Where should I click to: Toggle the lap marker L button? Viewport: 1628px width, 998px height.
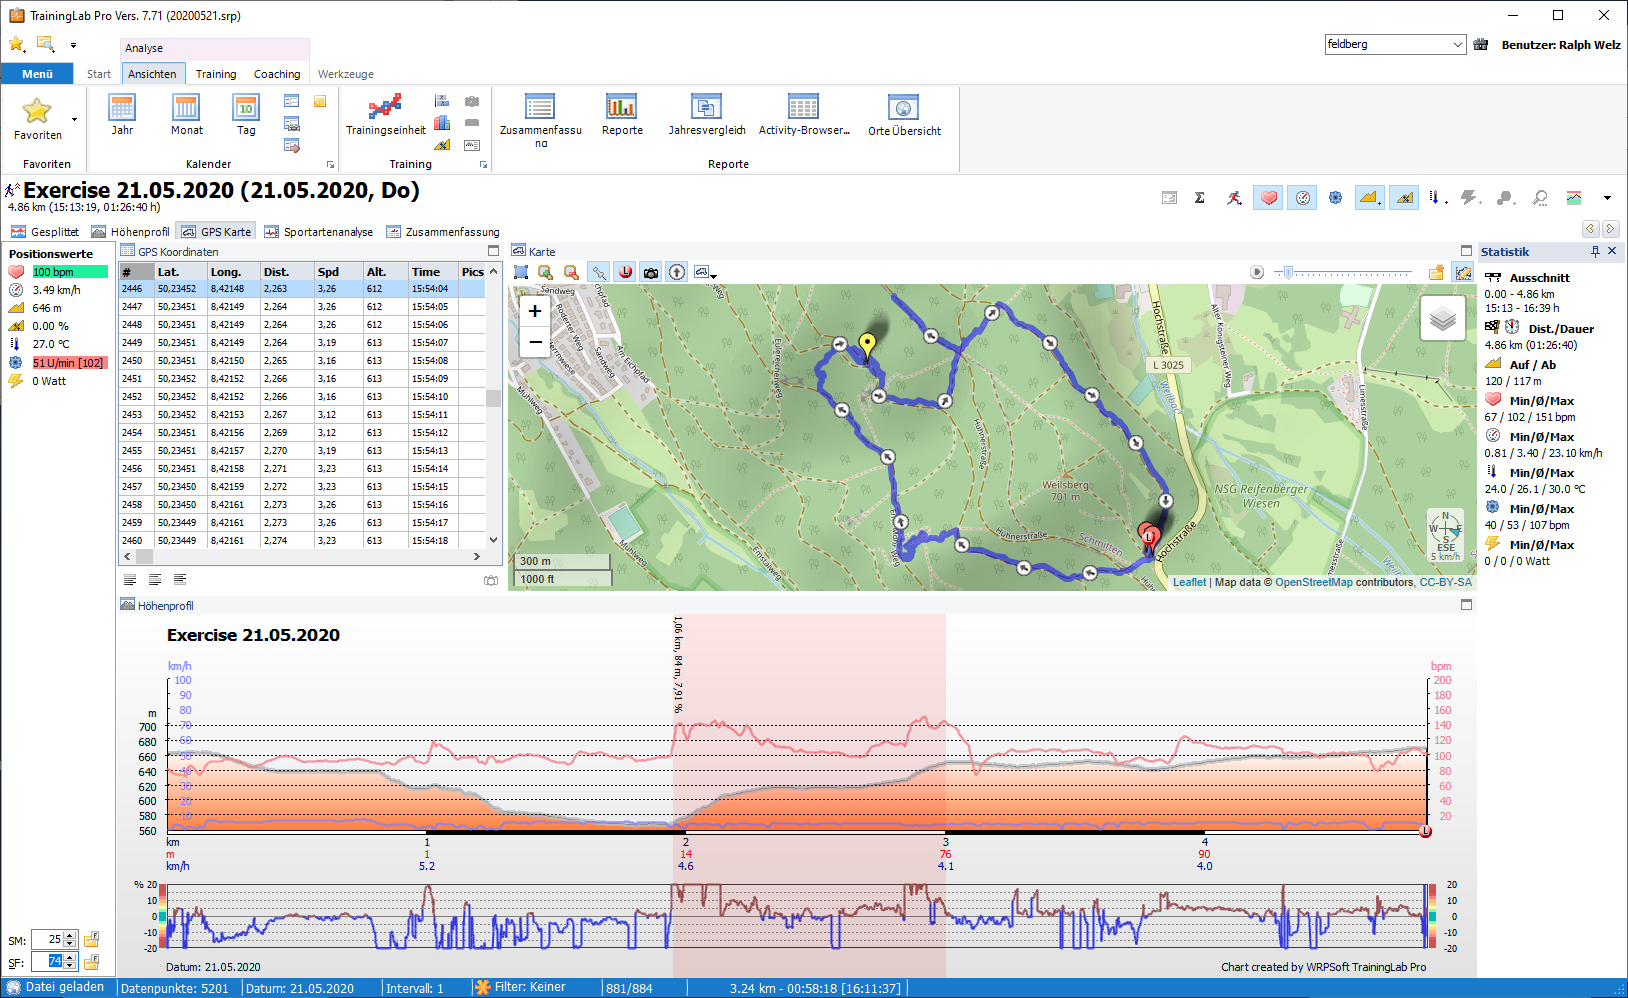click(625, 272)
